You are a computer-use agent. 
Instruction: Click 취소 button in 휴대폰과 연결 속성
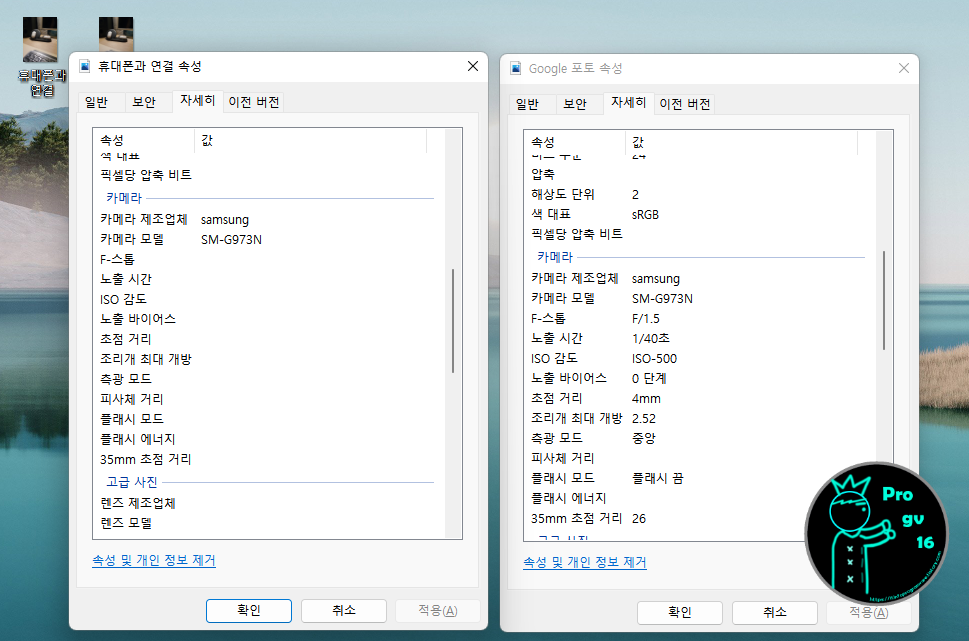pos(344,611)
